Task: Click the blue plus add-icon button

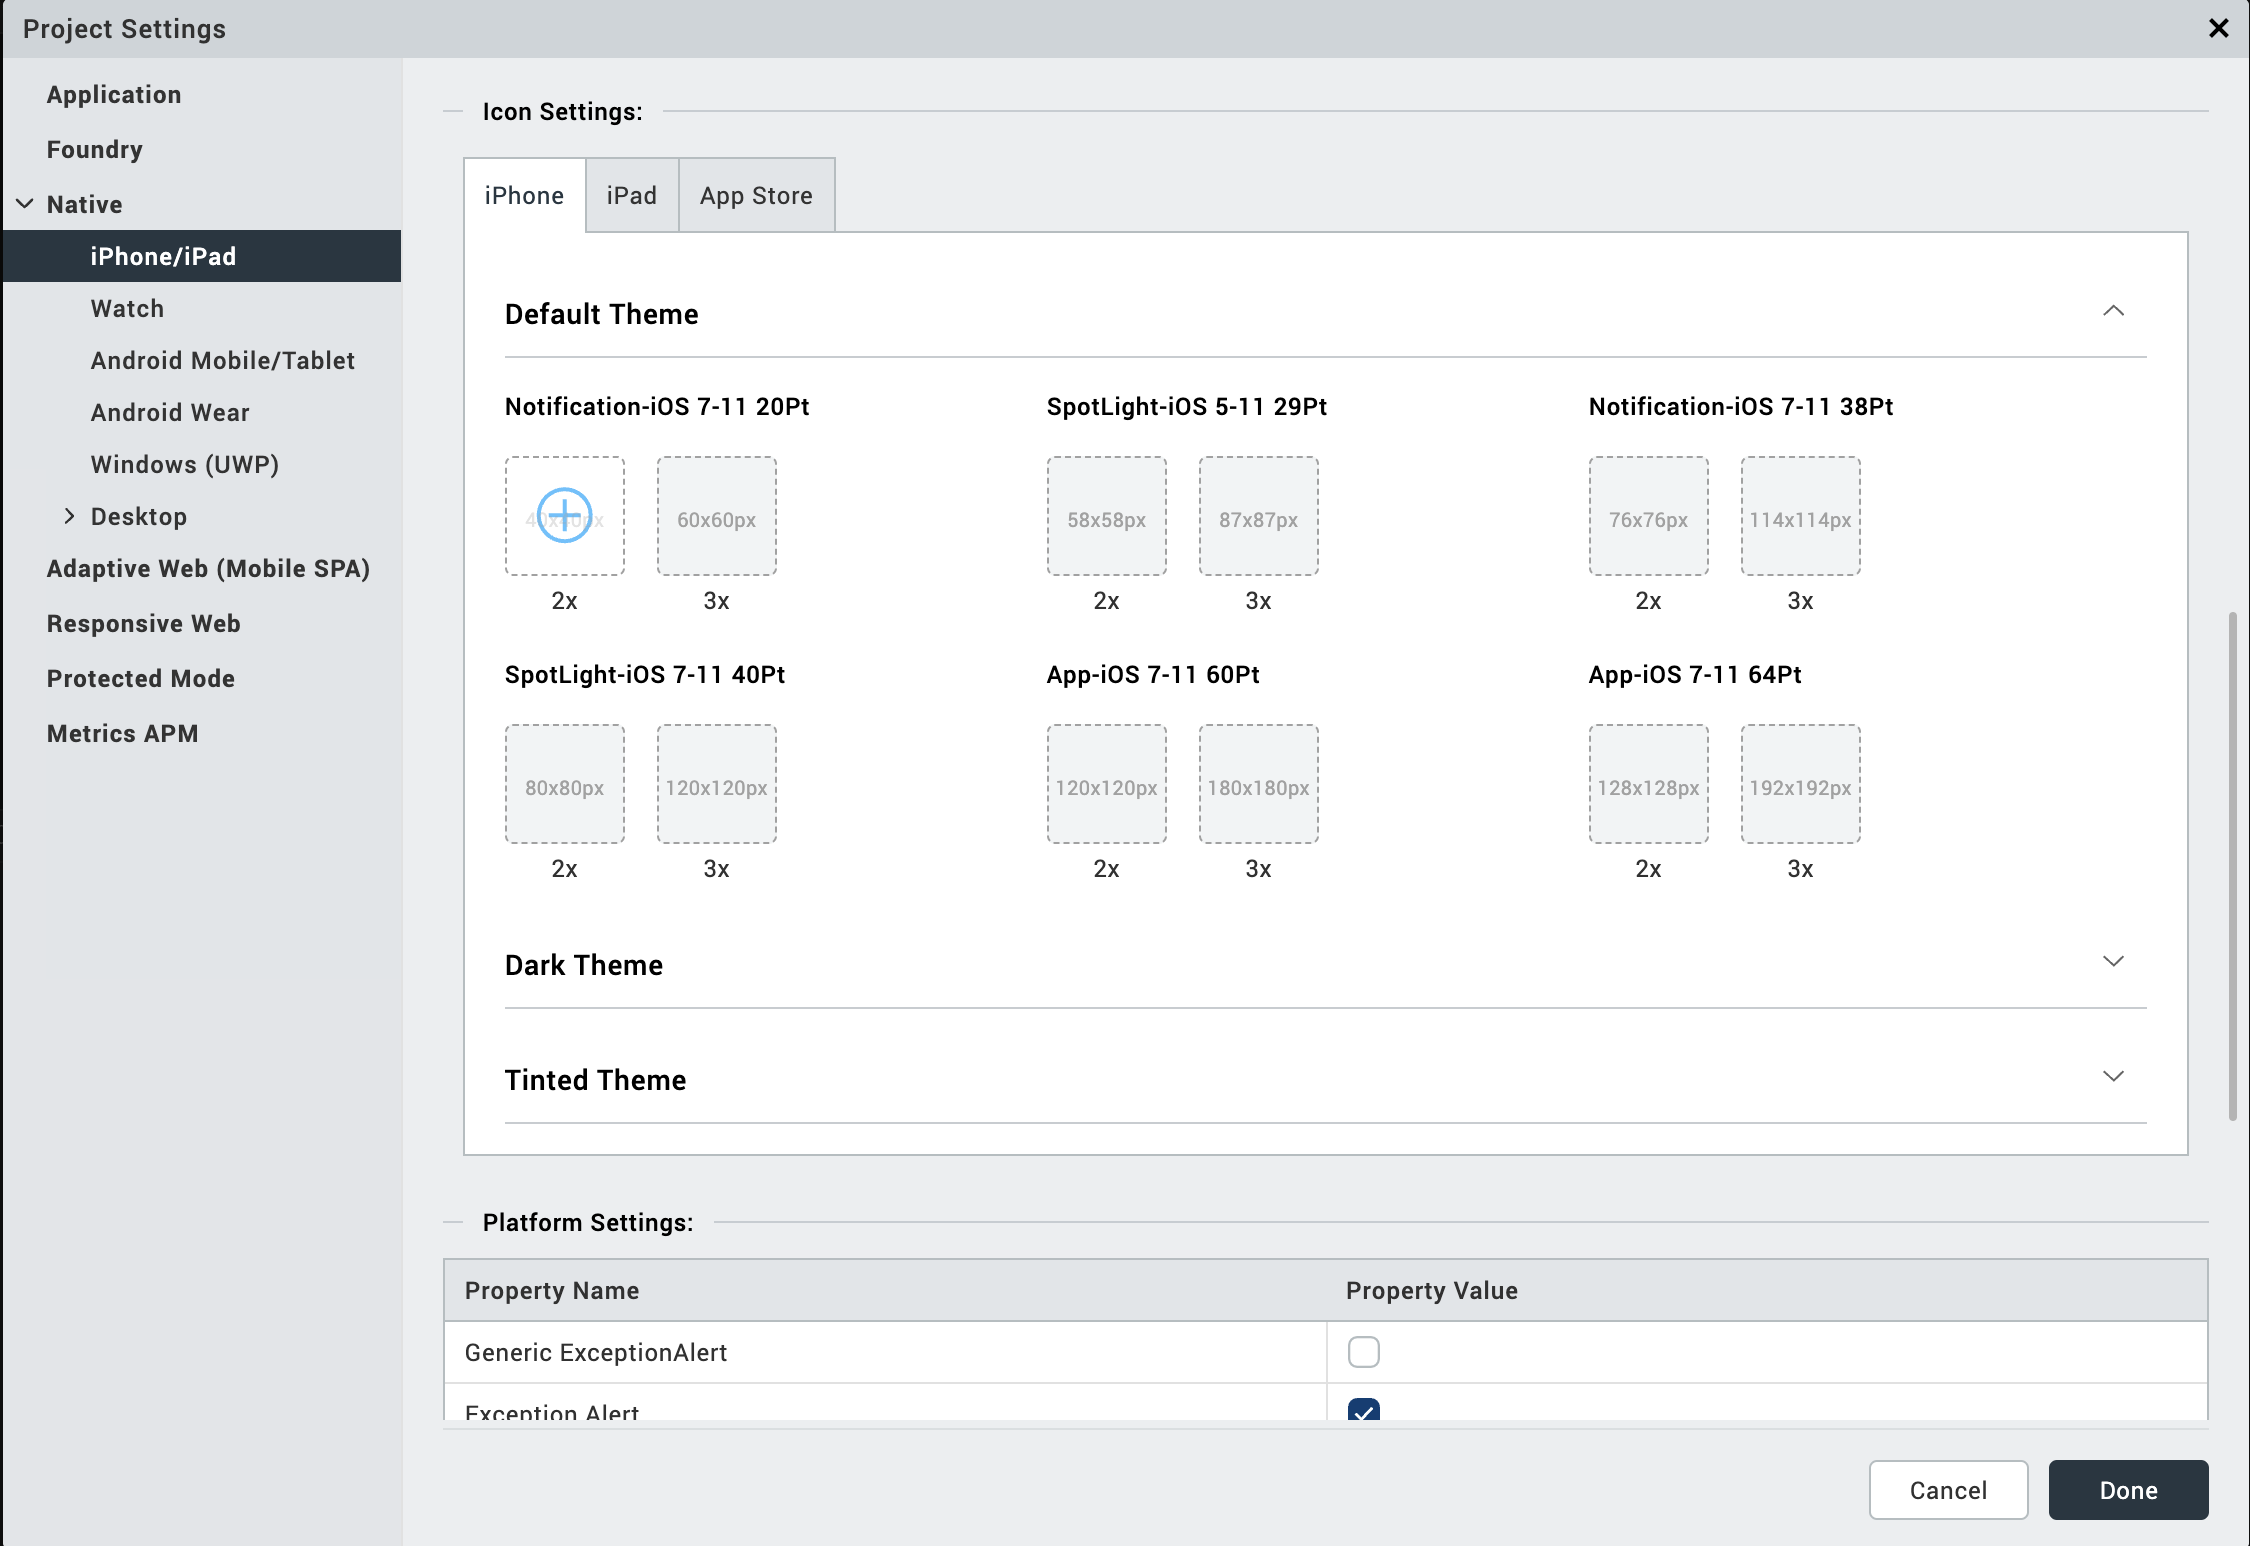Action: tap(565, 516)
